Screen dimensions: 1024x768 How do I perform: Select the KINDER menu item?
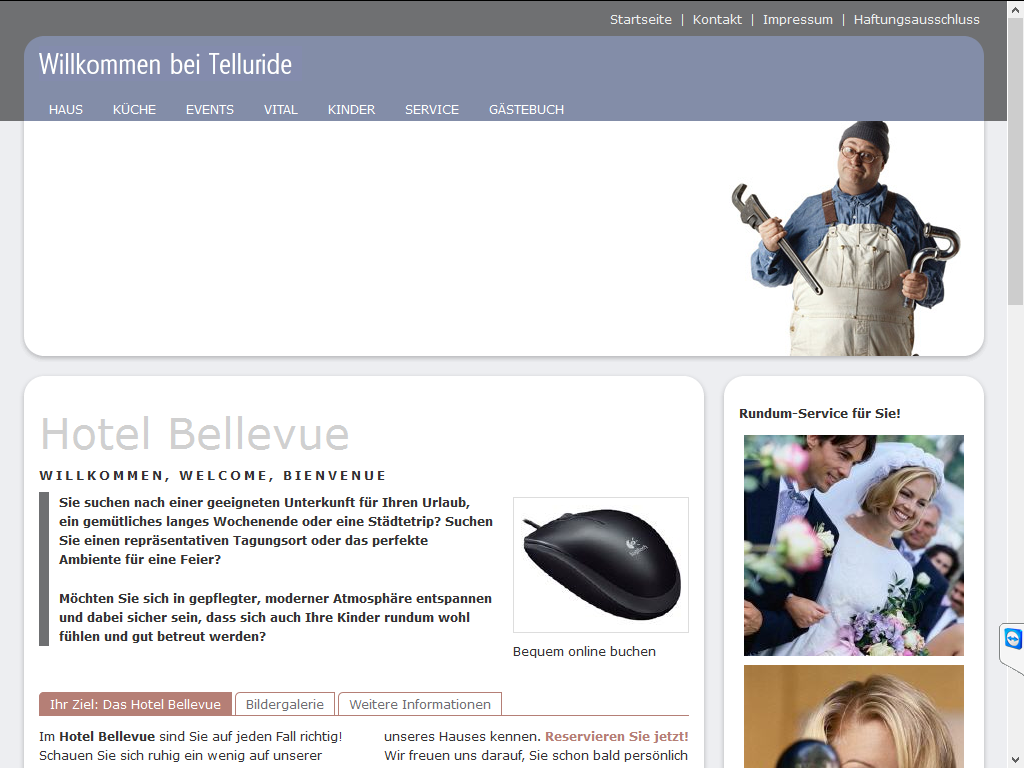[x=351, y=110]
